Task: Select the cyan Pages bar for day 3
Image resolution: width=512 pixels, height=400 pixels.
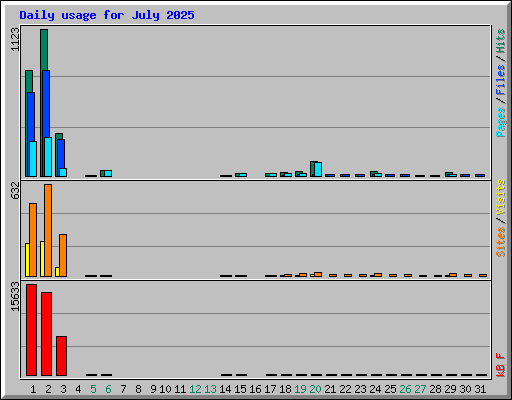Action: [x=63, y=172]
